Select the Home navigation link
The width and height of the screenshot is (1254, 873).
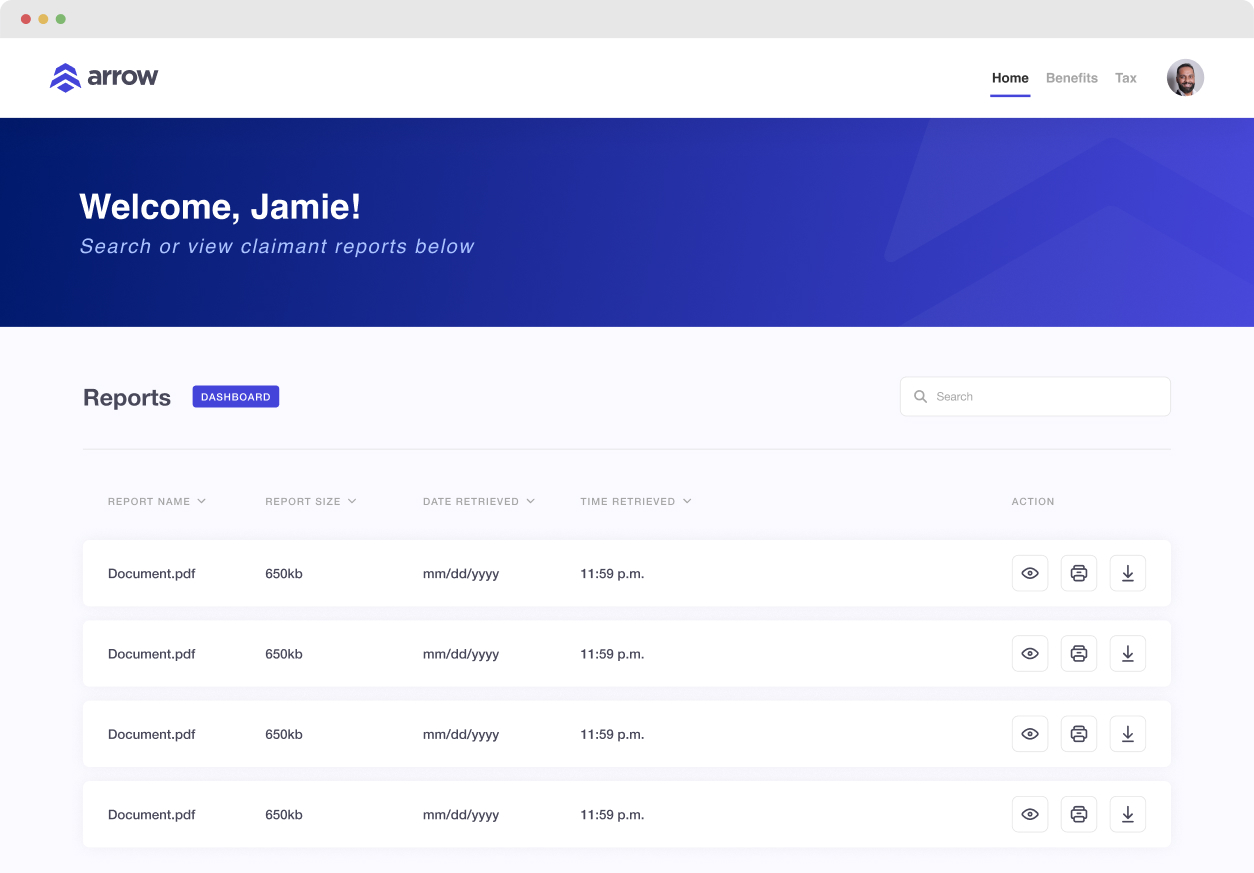pos(1010,77)
